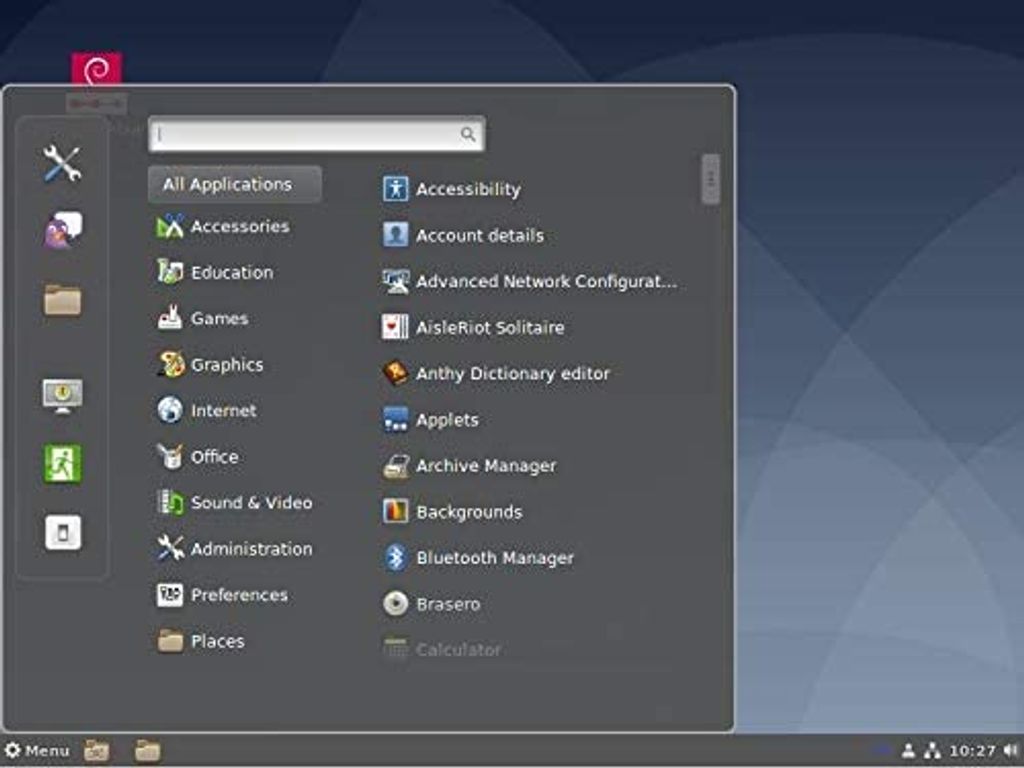The height and width of the screenshot is (768, 1024).
Task: Click the Menu button in the panel
Action: coord(37,750)
